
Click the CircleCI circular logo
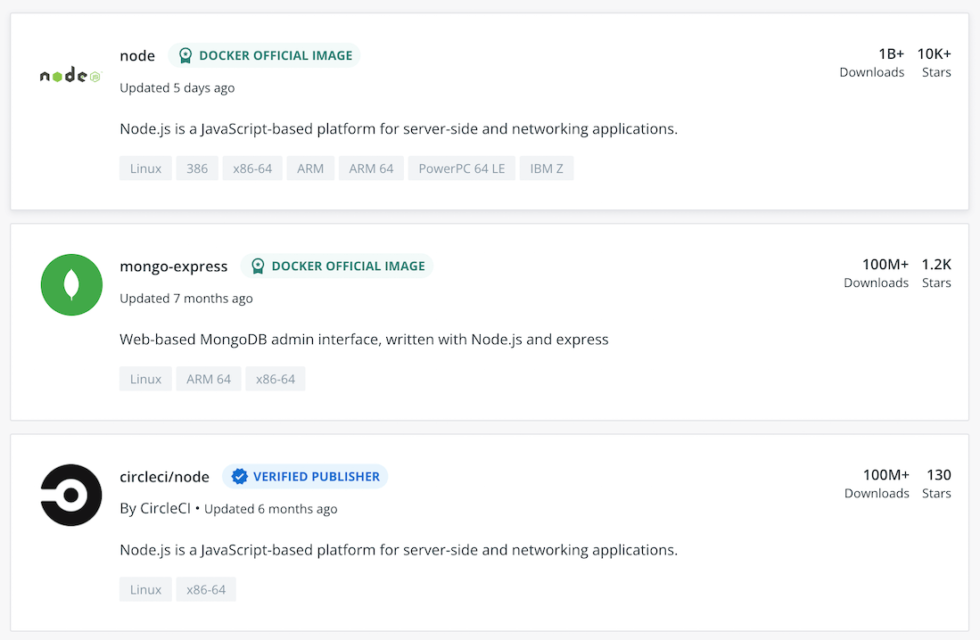pos(69,494)
